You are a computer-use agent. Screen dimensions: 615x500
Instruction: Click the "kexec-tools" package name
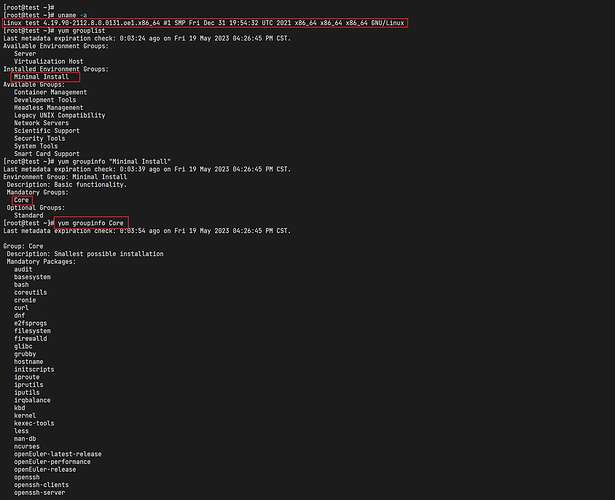(35, 422)
